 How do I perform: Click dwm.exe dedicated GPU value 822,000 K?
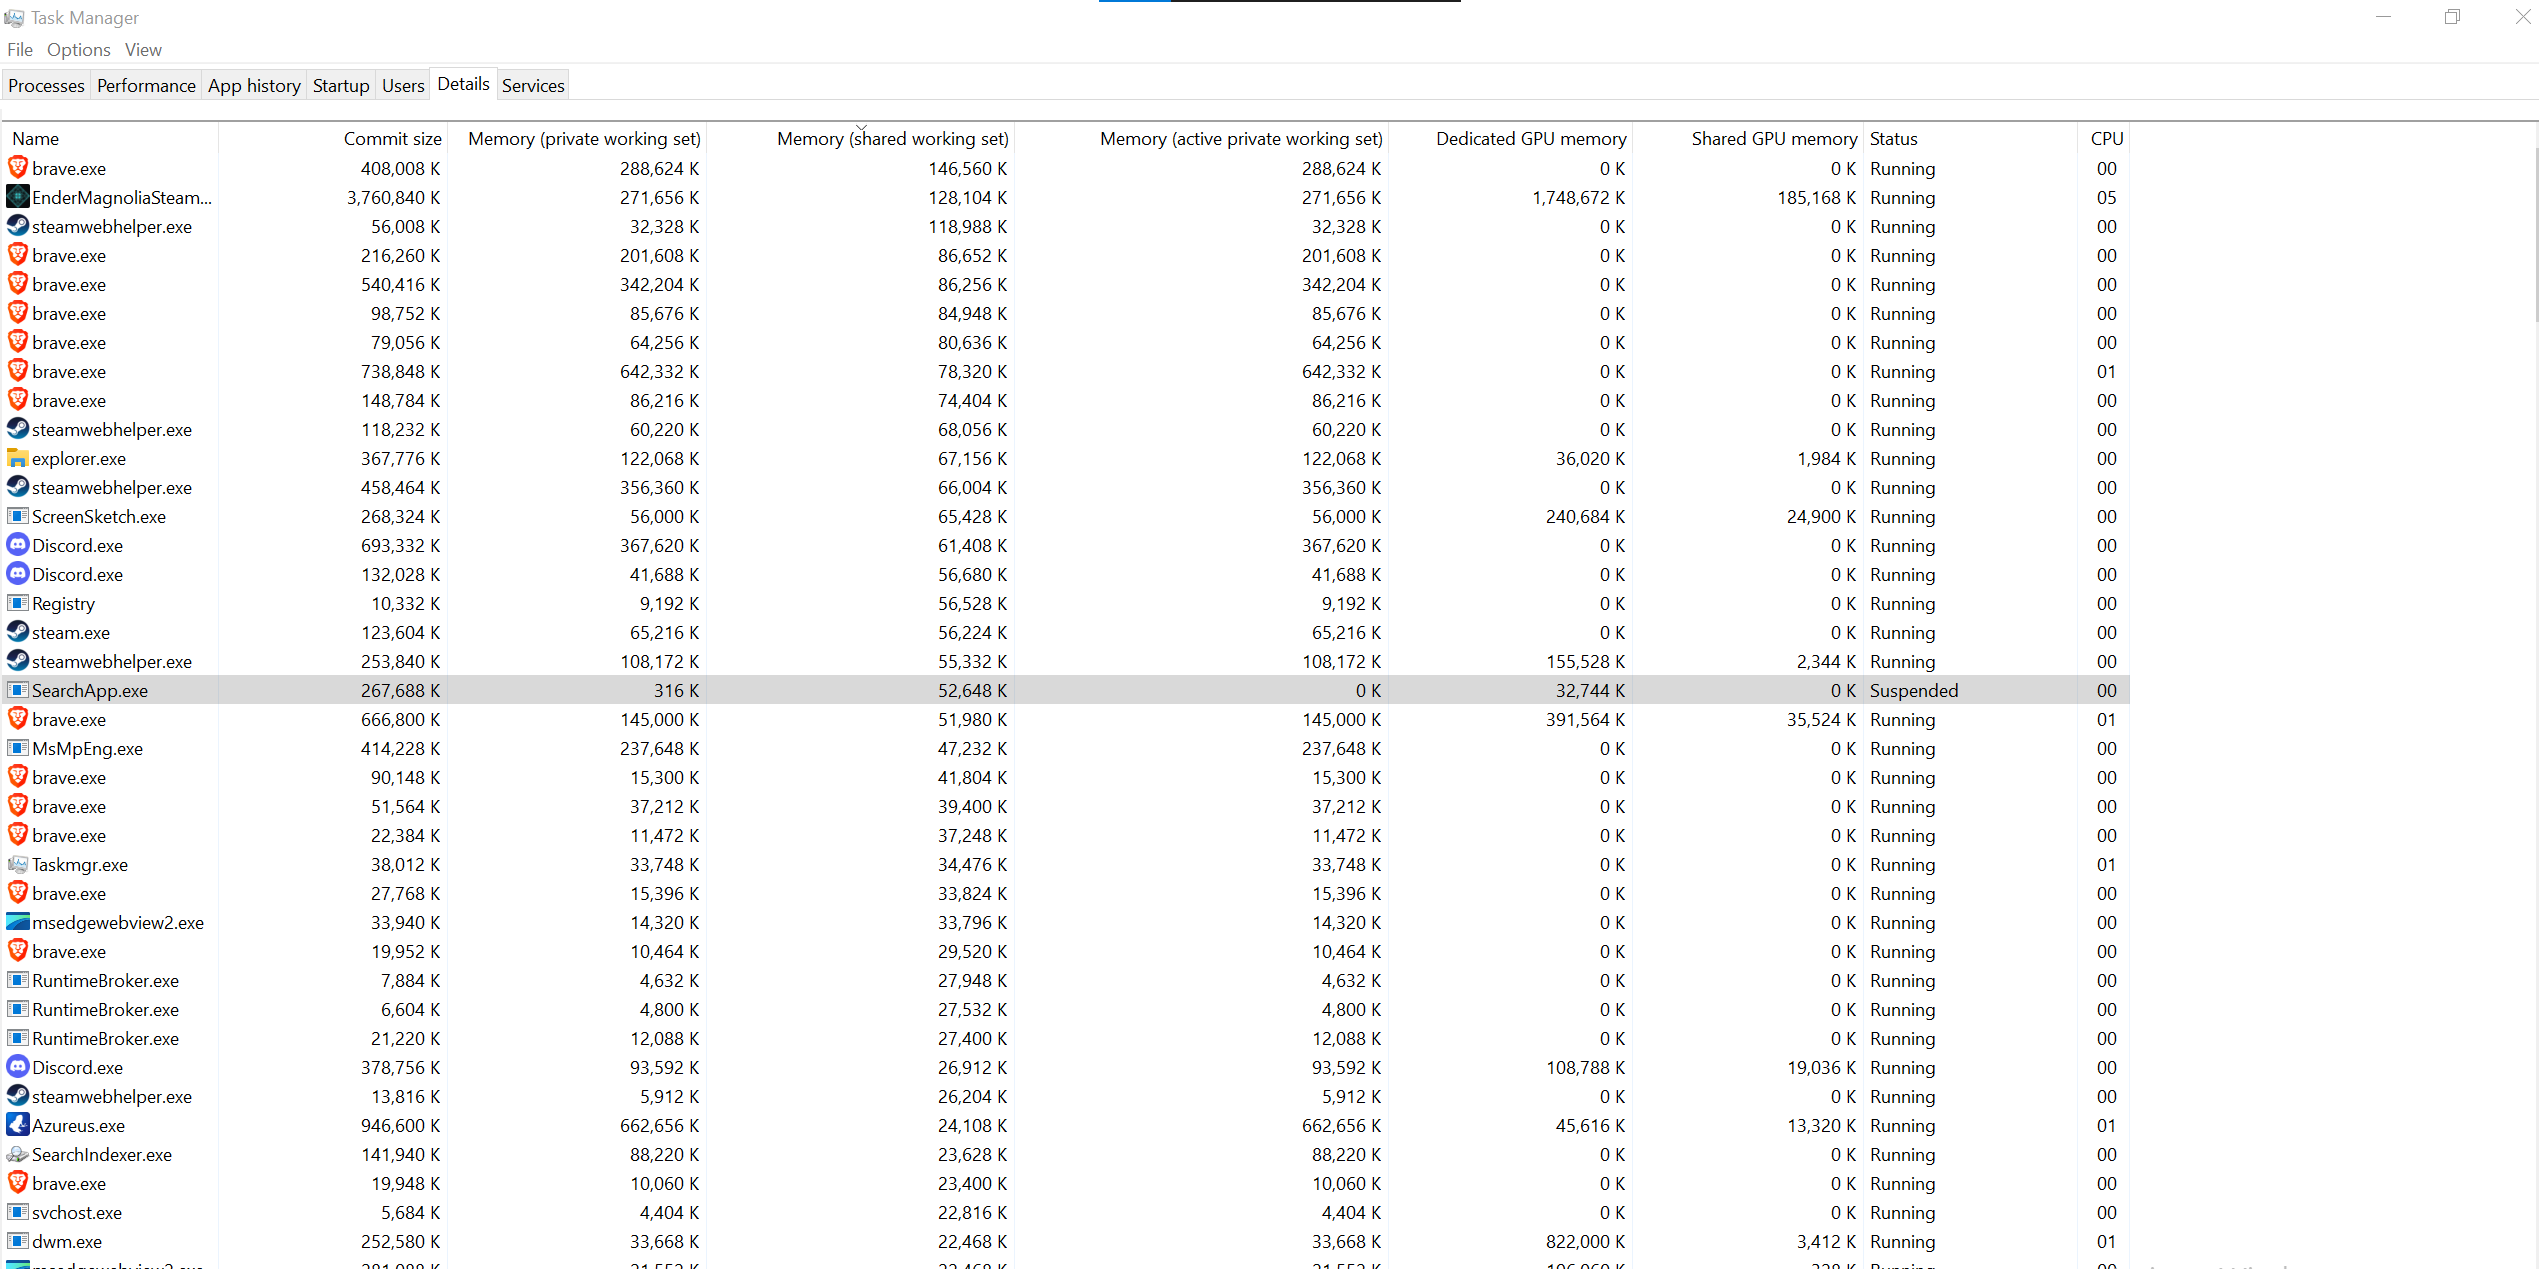click(1585, 1242)
